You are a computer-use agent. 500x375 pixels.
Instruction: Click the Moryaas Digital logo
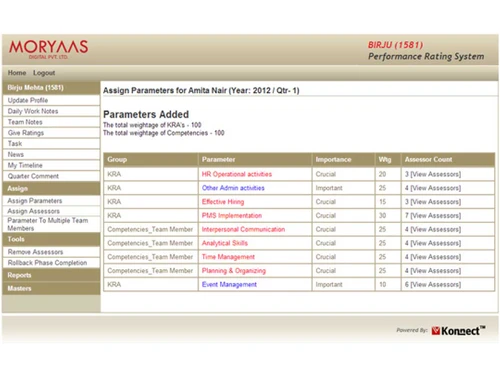pos(49,49)
